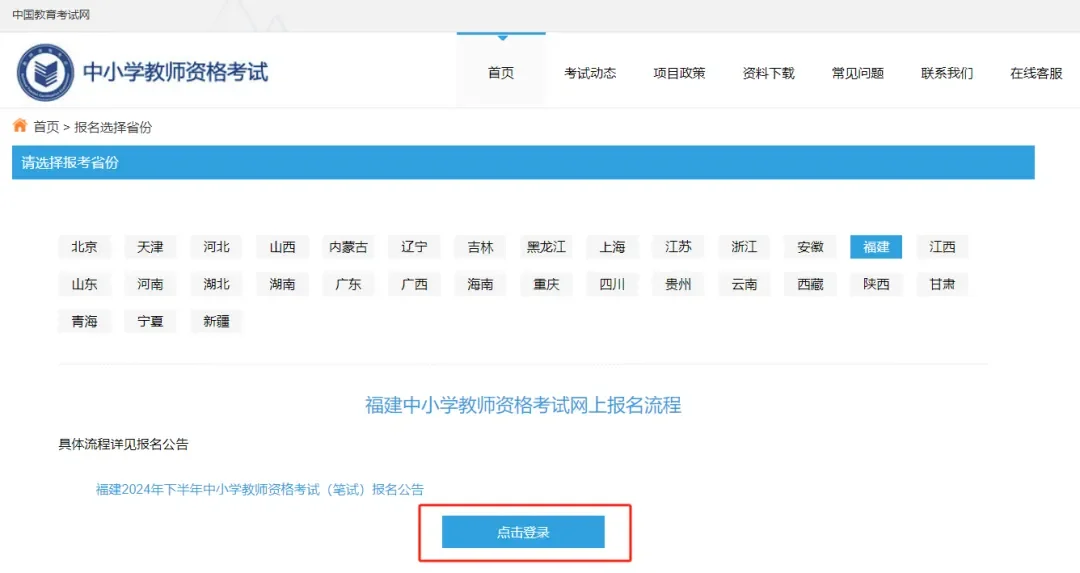
Task: Choose 广东 from the province list
Action: 349,284
